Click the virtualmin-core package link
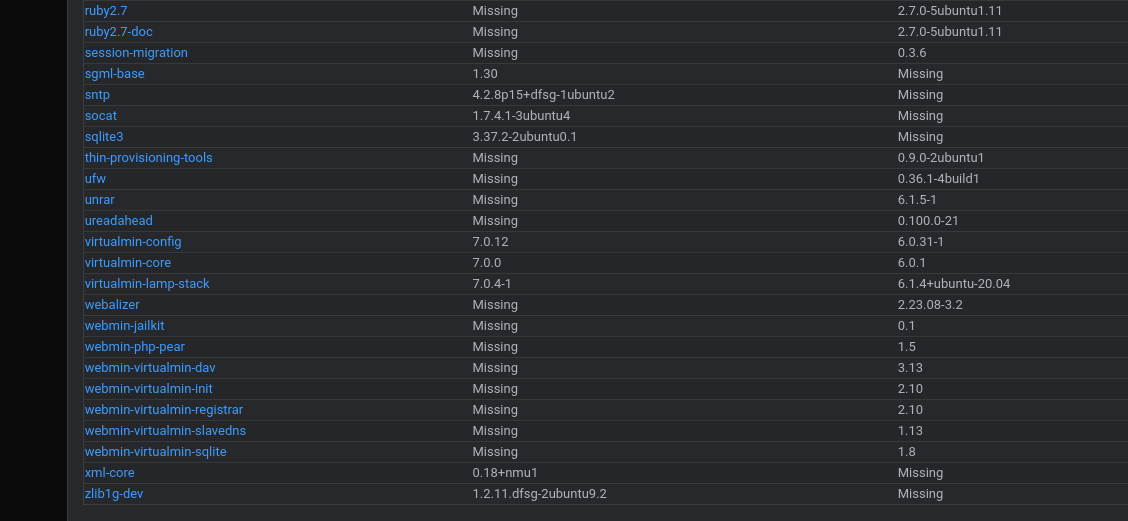Viewport: 1128px width, 521px height. (128, 263)
